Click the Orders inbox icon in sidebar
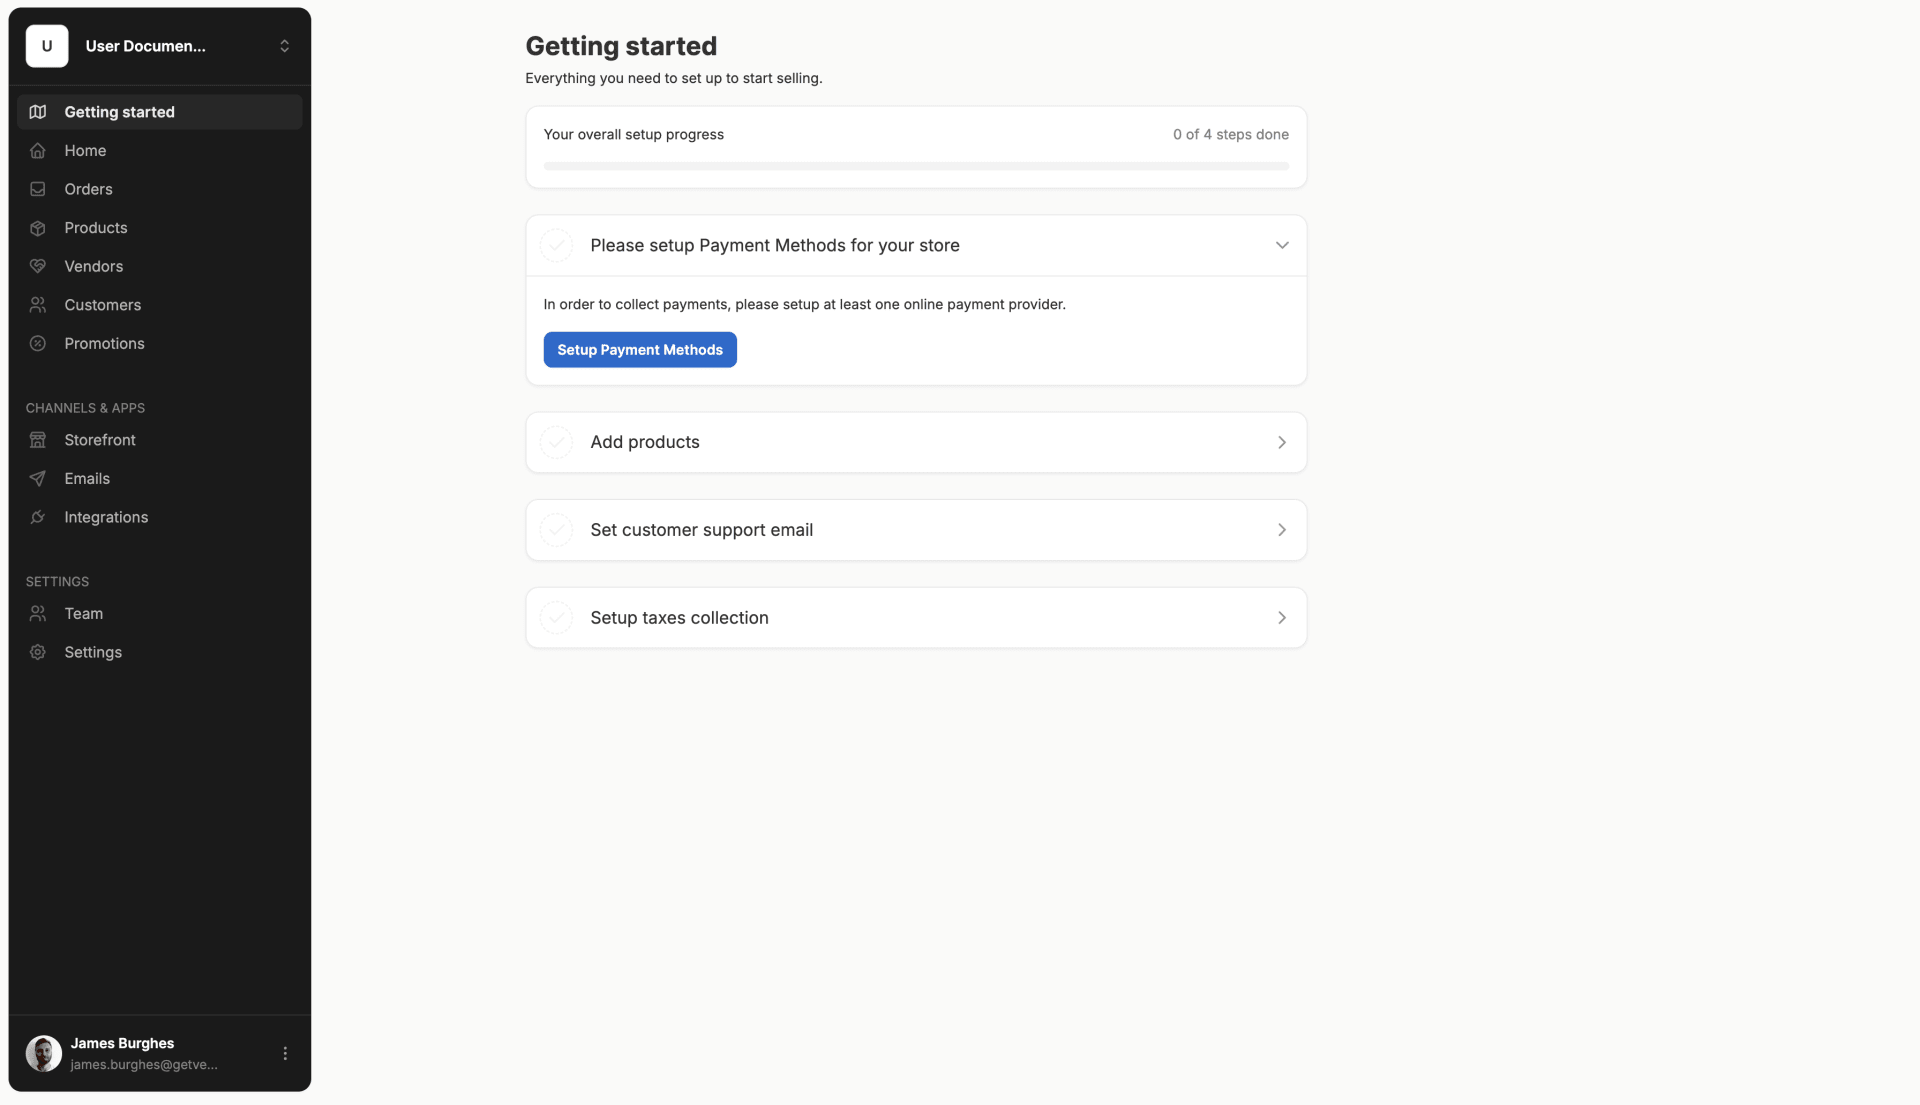Screen dimensions: 1920x1105 pos(38,189)
